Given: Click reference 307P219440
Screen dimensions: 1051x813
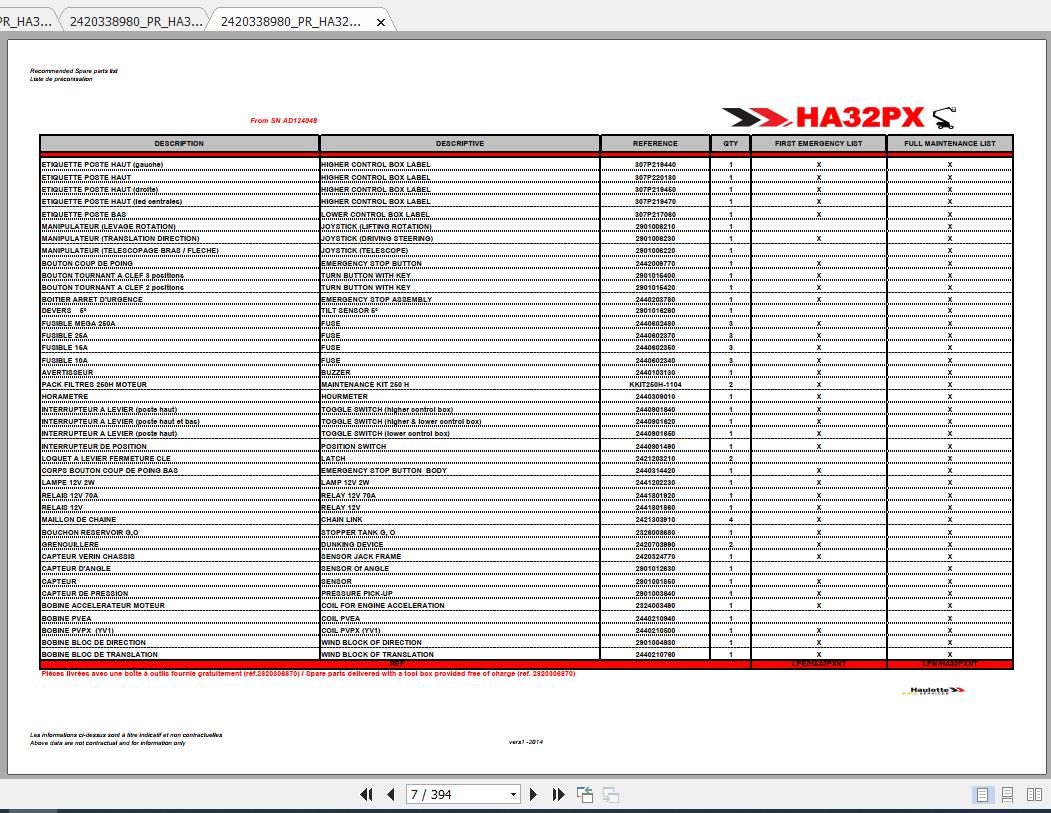Looking at the screenshot, I should coord(655,165).
